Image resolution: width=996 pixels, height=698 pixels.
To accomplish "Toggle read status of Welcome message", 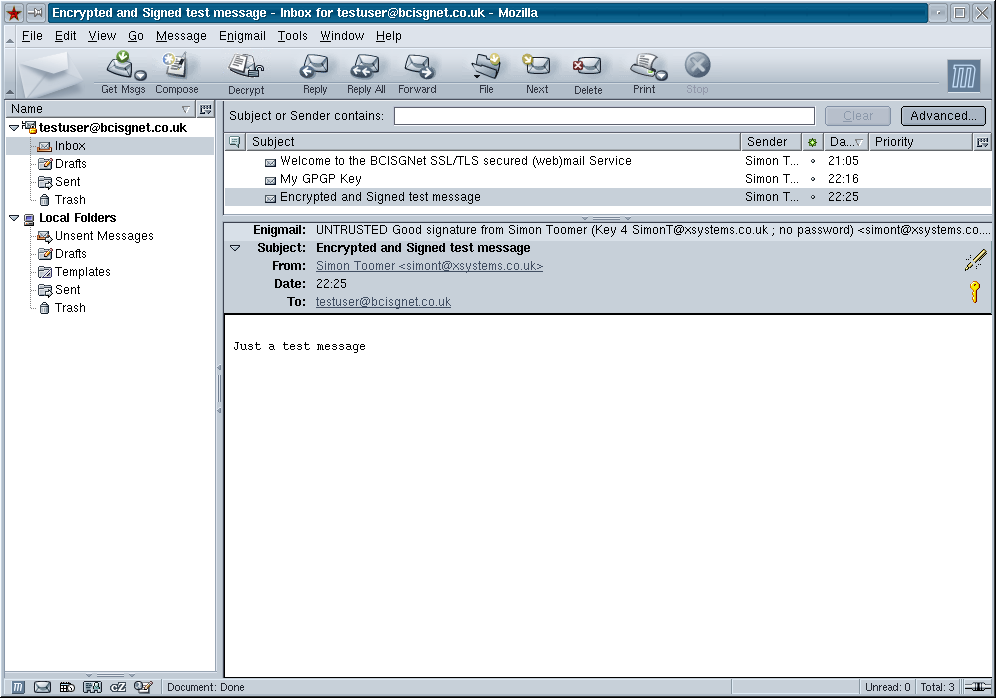I will (812, 161).
